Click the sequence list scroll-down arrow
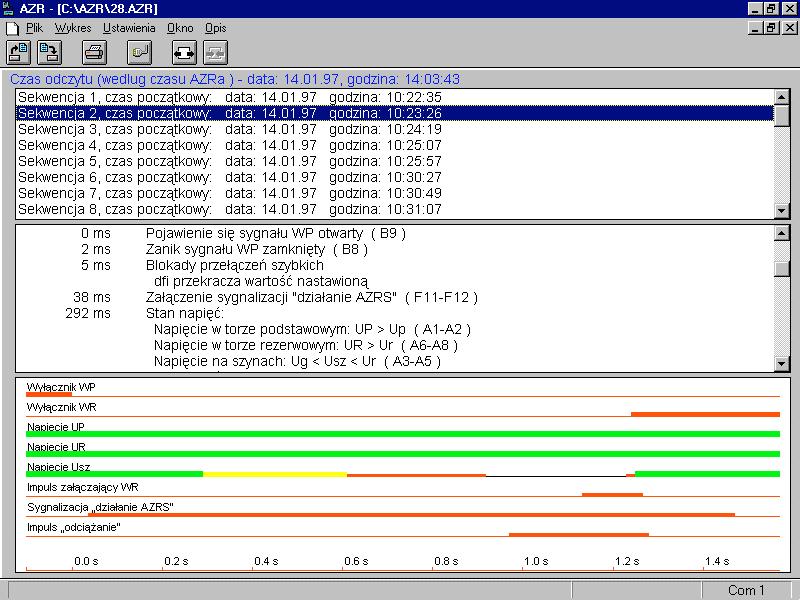This screenshot has height=600, width=800. pos(782,210)
